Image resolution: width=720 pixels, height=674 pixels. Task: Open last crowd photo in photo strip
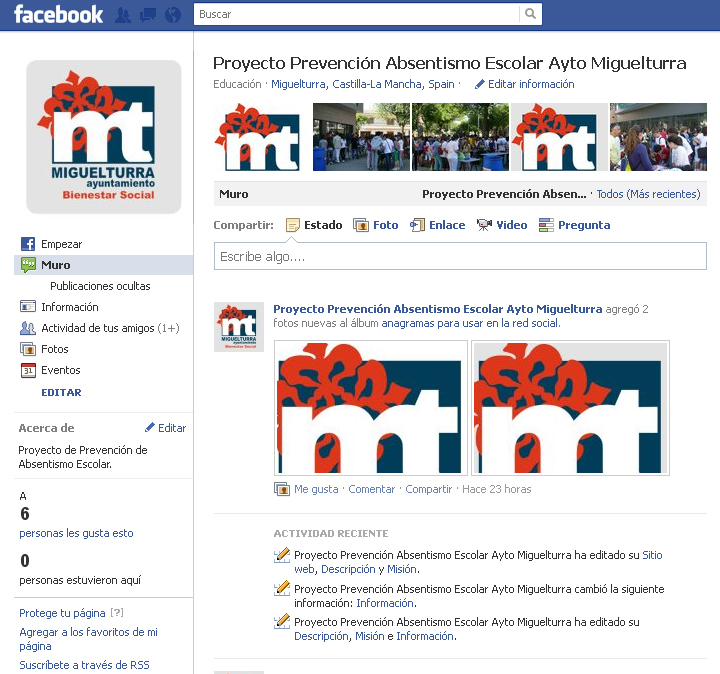pos(658,137)
